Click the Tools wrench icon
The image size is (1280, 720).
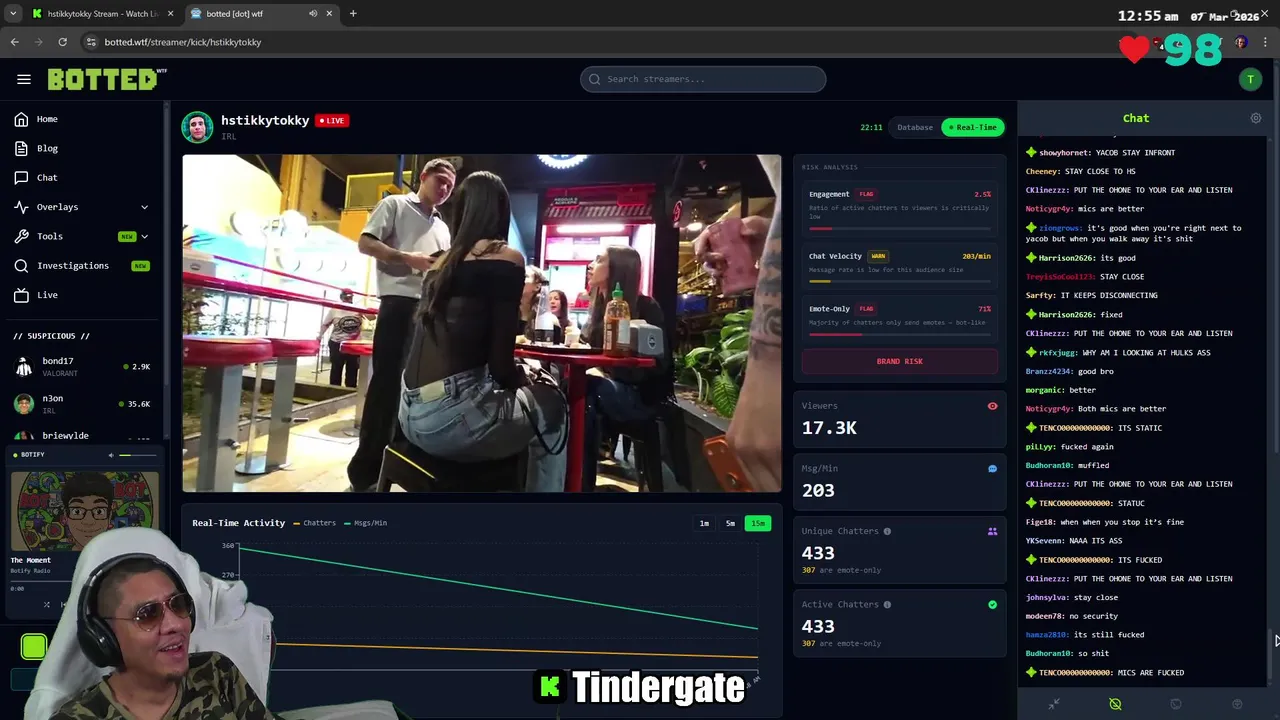(x=21, y=236)
